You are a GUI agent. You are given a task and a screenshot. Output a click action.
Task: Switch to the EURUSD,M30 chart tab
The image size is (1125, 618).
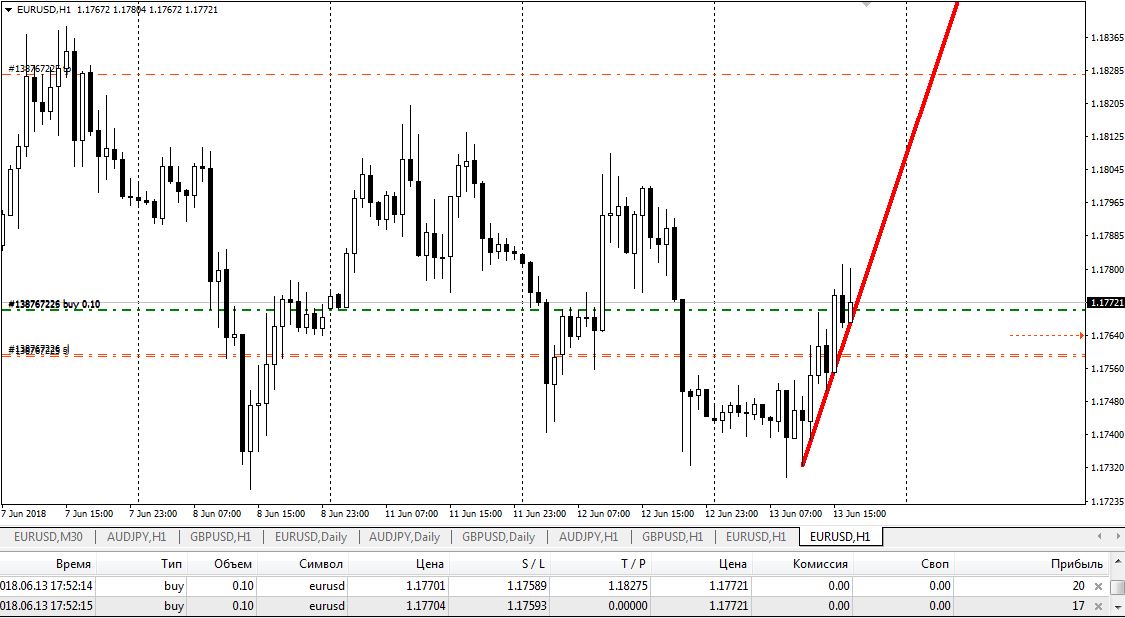tap(48, 536)
